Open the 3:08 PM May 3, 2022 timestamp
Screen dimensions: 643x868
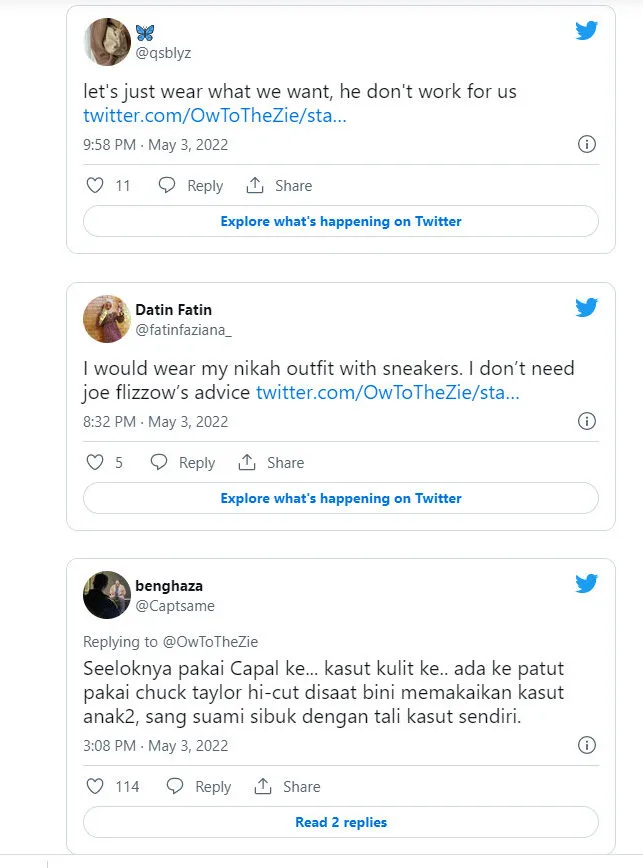(155, 746)
